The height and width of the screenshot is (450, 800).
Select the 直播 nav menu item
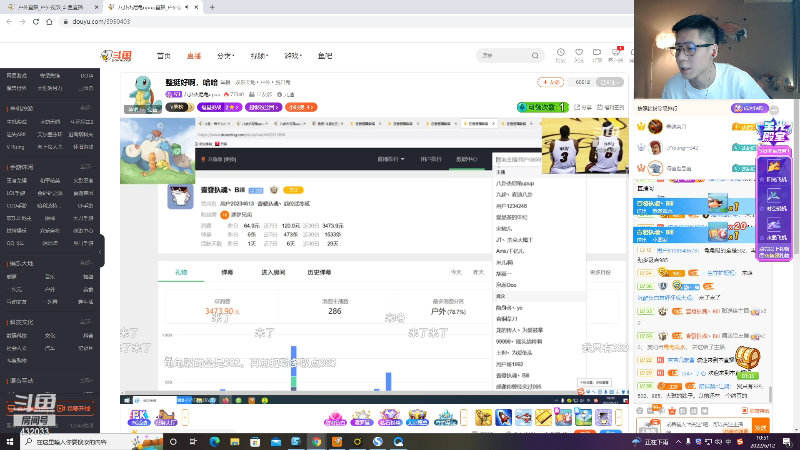(193, 56)
